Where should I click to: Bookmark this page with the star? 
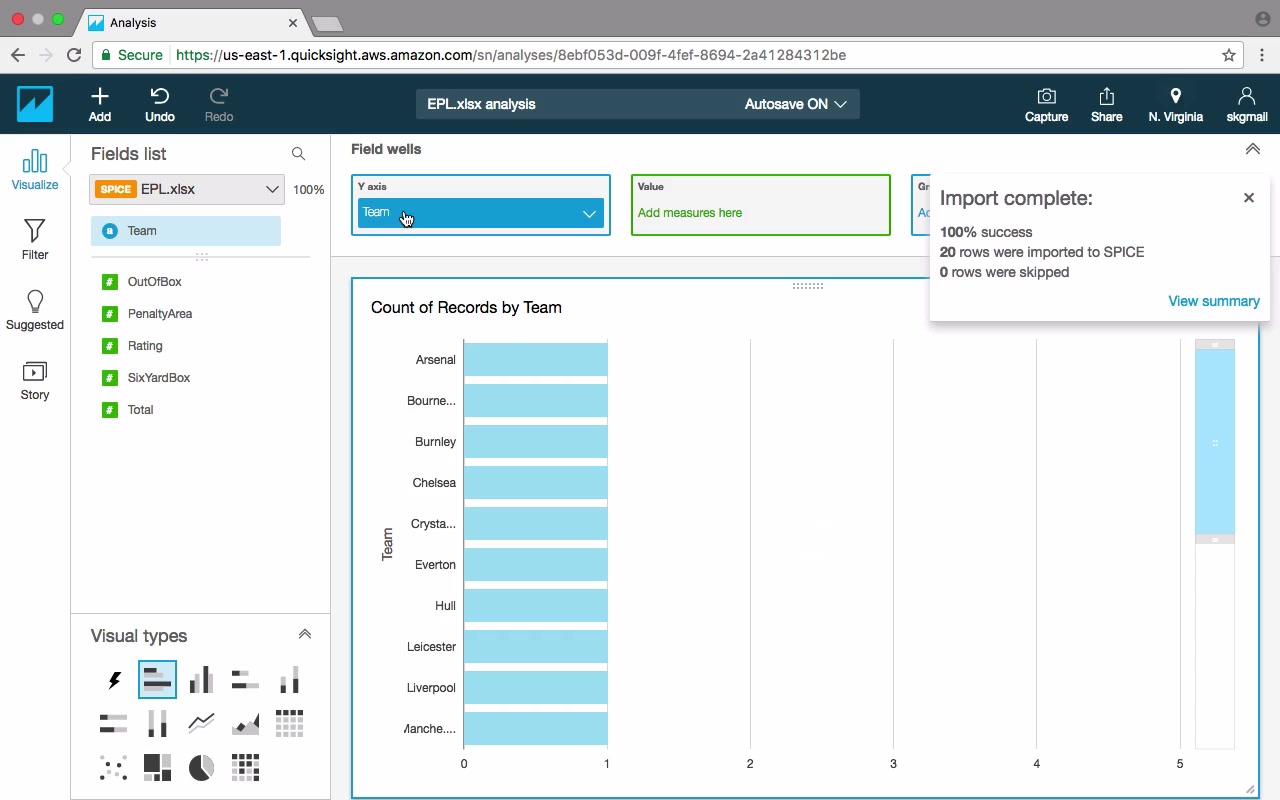pyautogui.click(x=1229, y=55)
